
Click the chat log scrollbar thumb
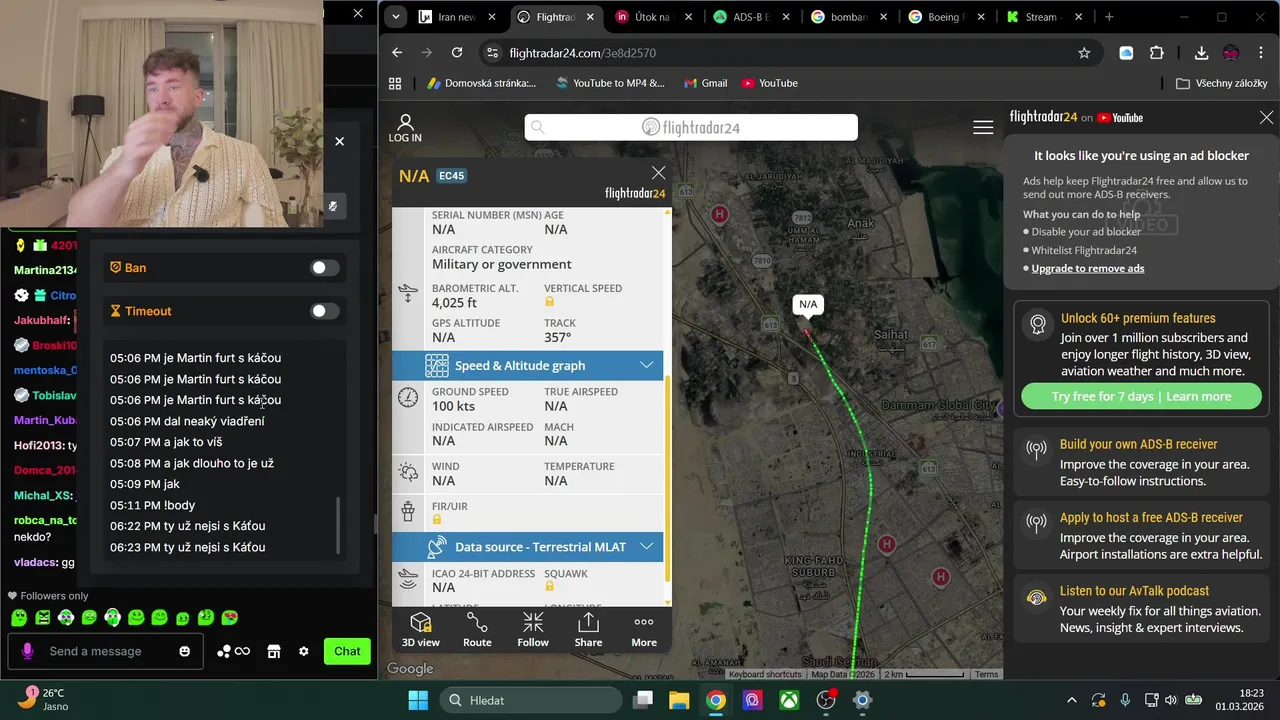click(x=338, y=526)
